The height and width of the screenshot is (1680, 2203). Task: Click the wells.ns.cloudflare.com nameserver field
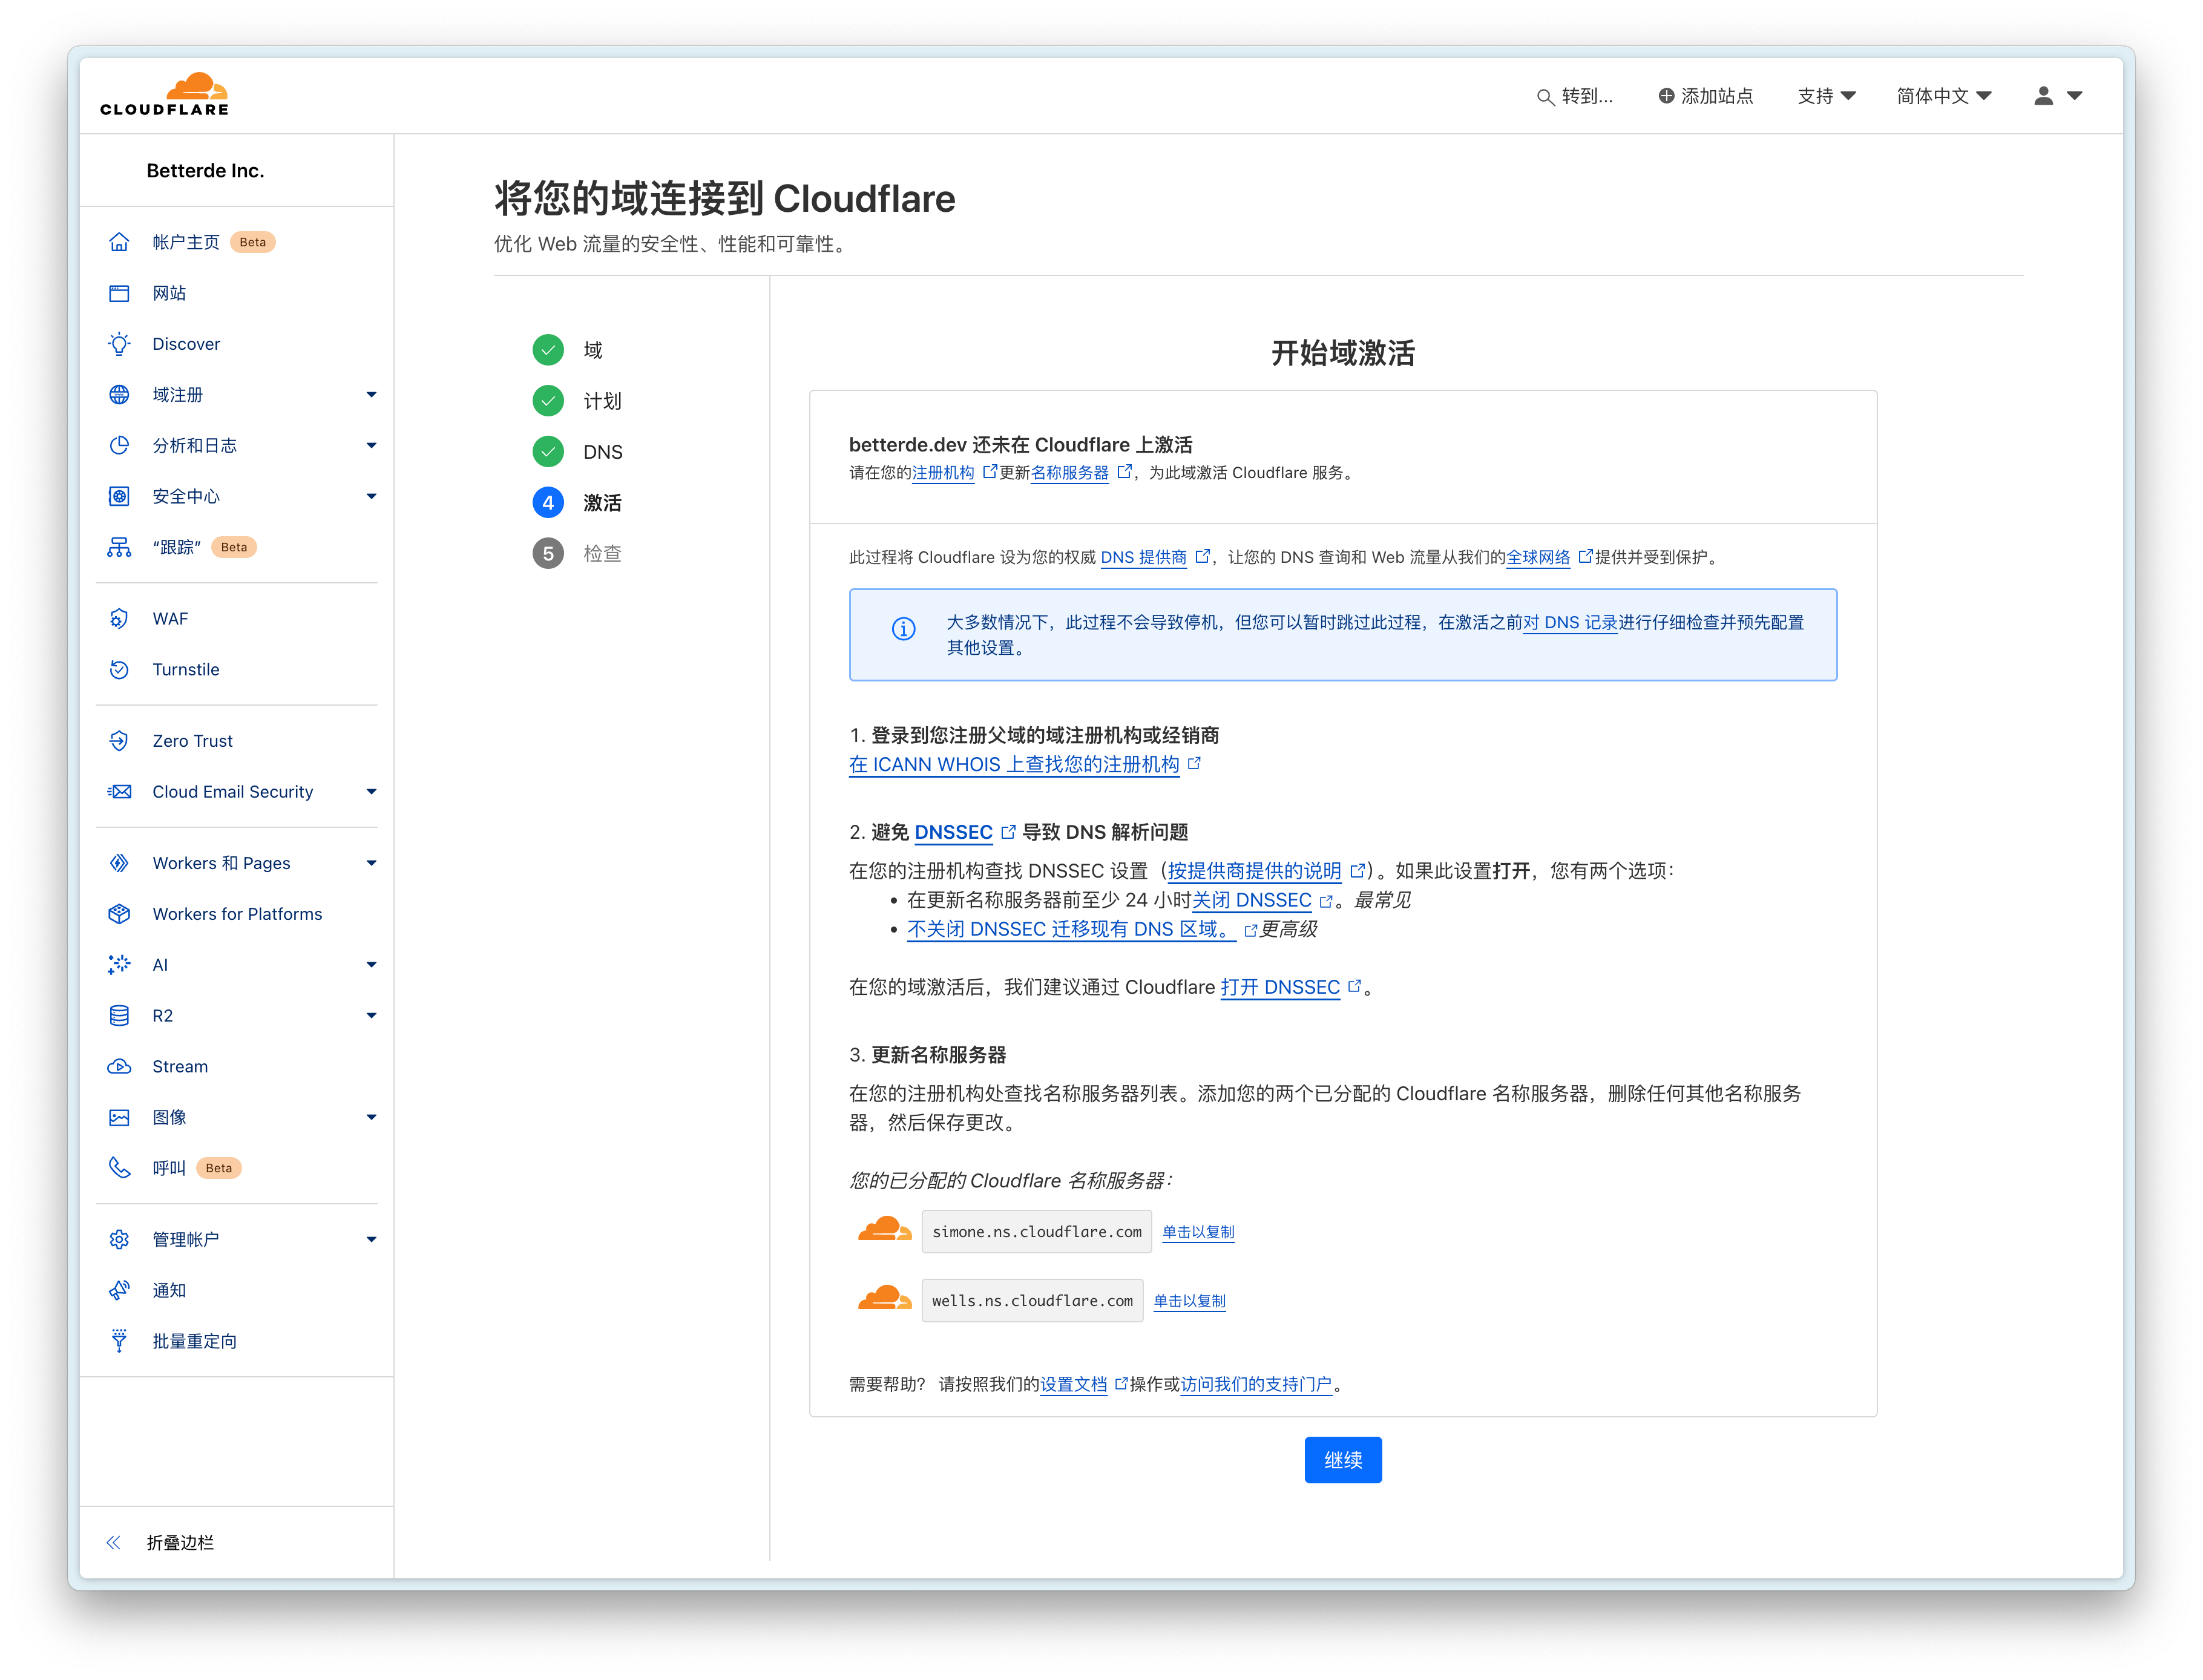[1032, 1301]
